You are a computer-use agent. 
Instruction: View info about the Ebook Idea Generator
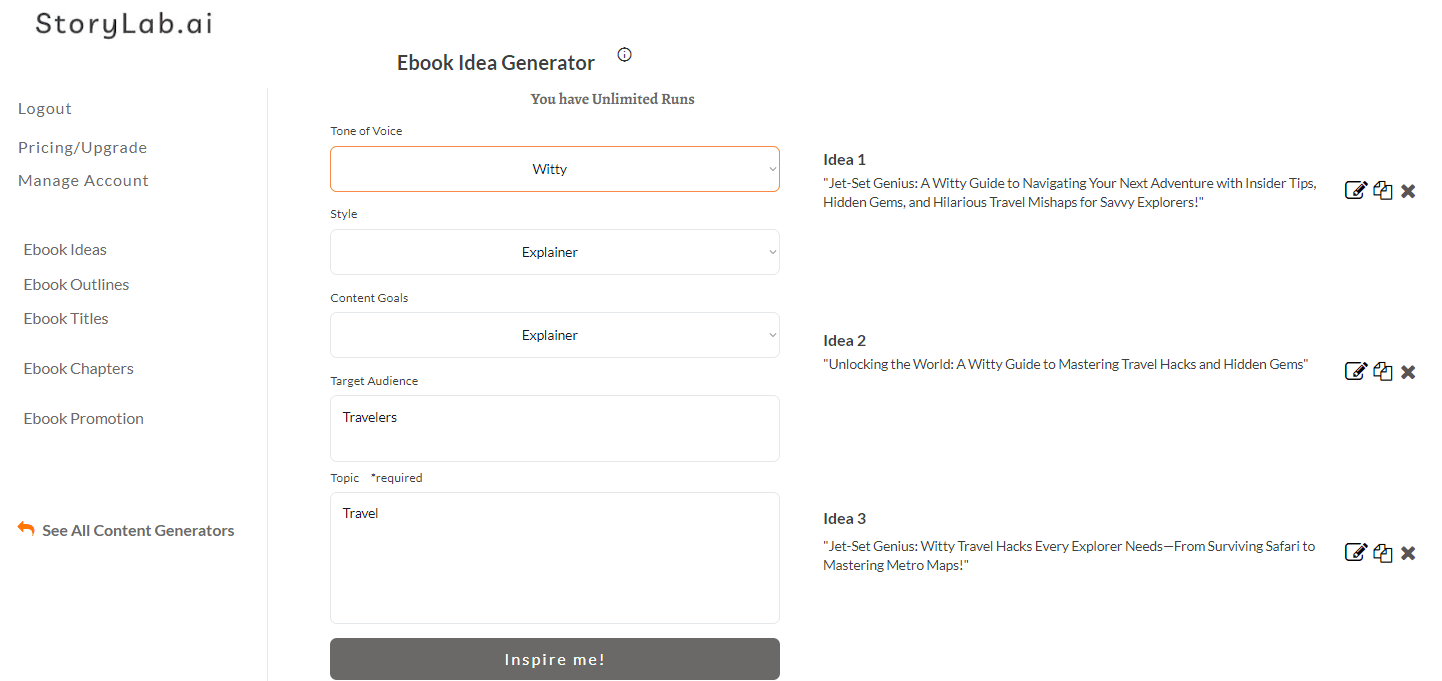point(624,54)
